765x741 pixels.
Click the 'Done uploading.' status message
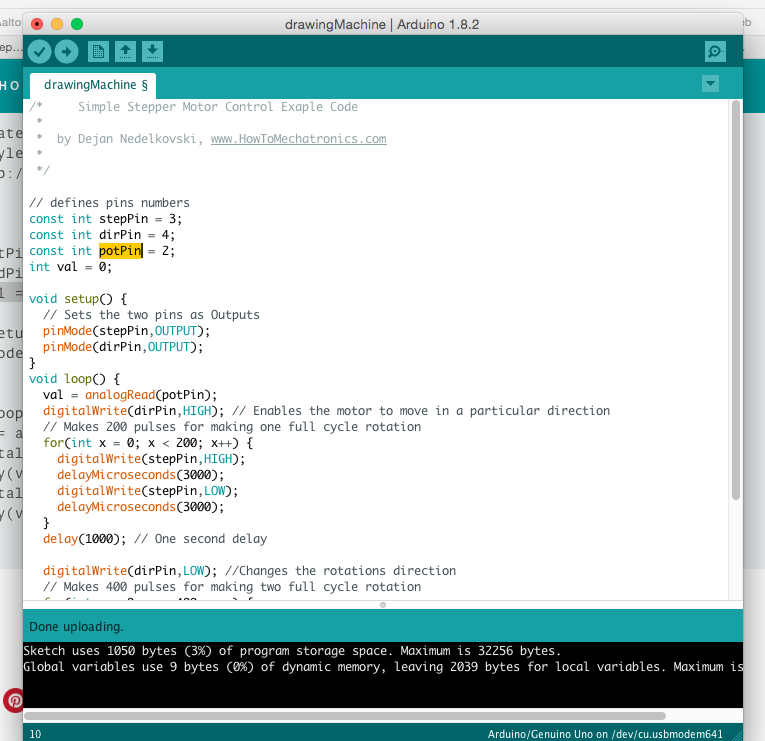click(x=76, y=627)
